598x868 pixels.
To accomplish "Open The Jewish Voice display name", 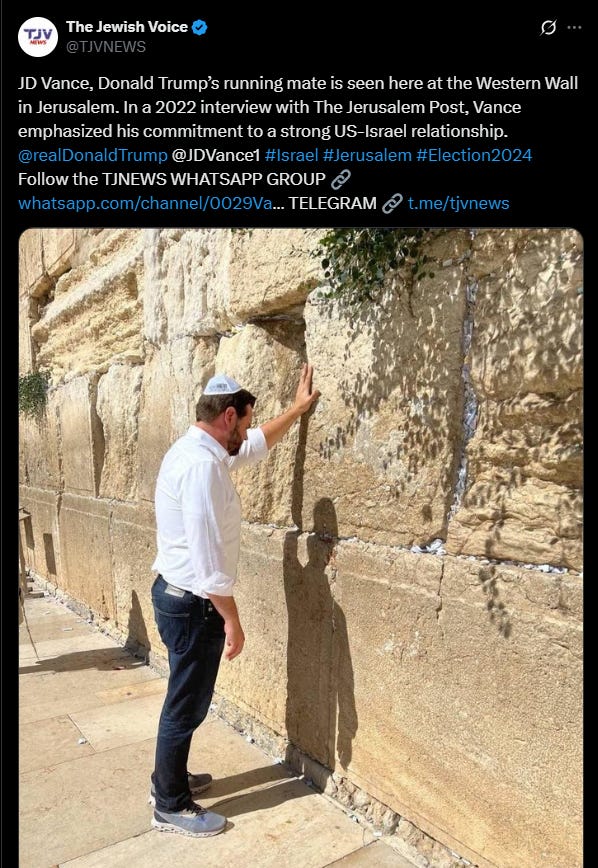I will [x=127, y=27].
